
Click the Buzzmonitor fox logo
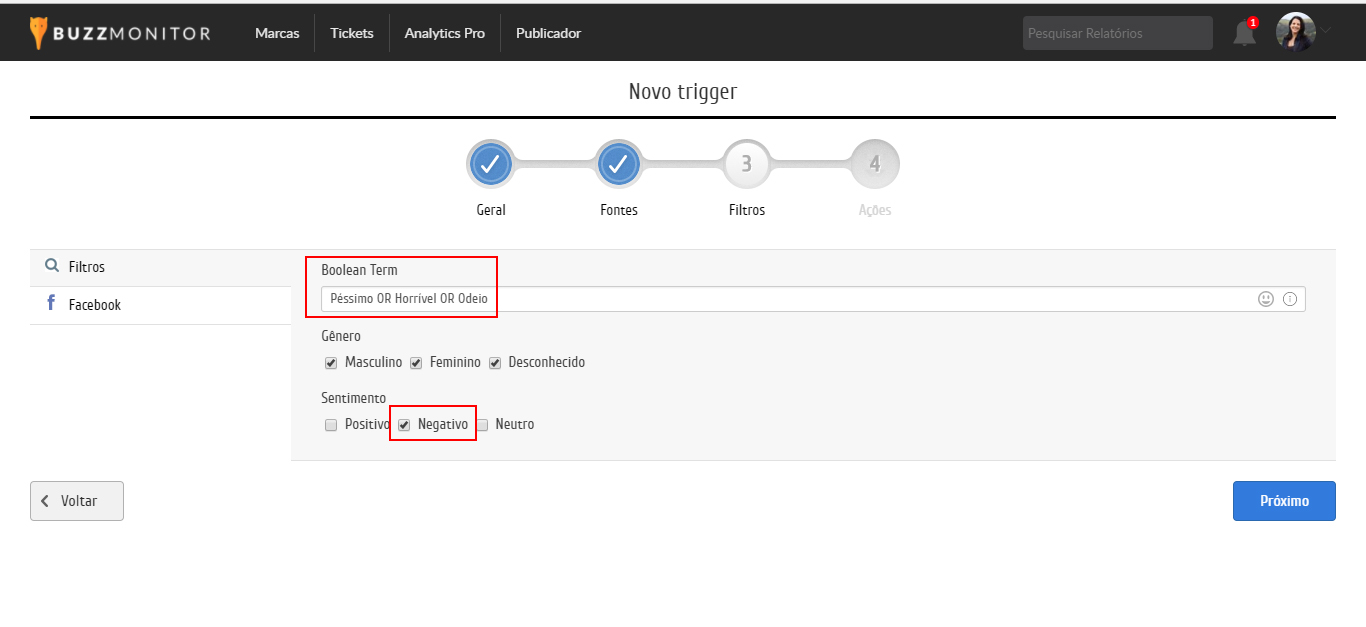(x=39, y=33)
